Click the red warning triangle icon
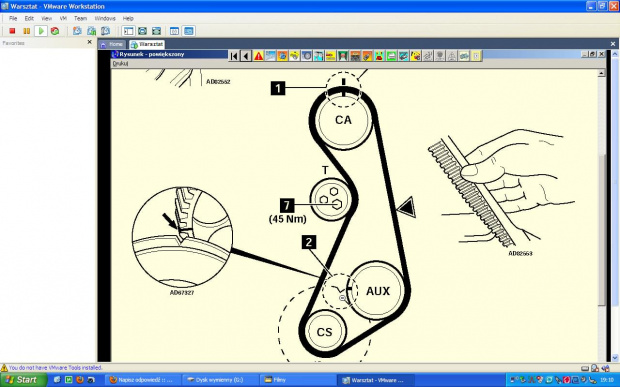620x387 pixels. (x=258, y=56)
